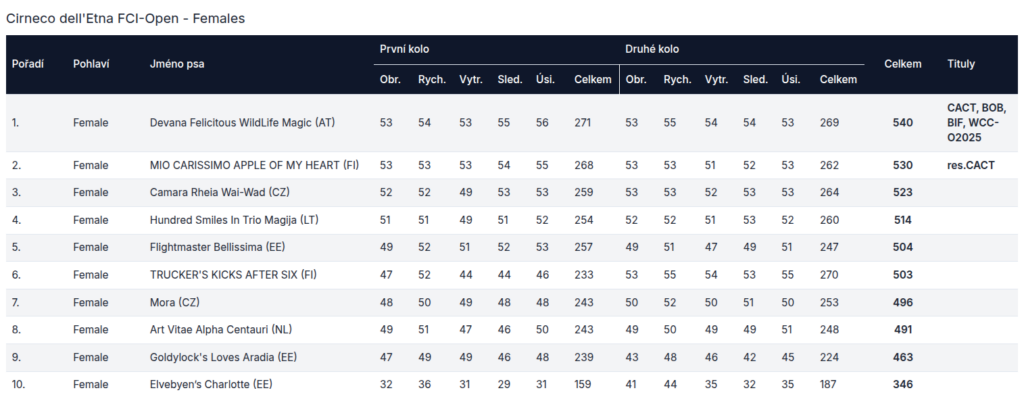Screen dimensions: 1024x401
Task: Open dog Devana Felicitous WildLife Magic (AT)
Action: click(x=242, y=123)
